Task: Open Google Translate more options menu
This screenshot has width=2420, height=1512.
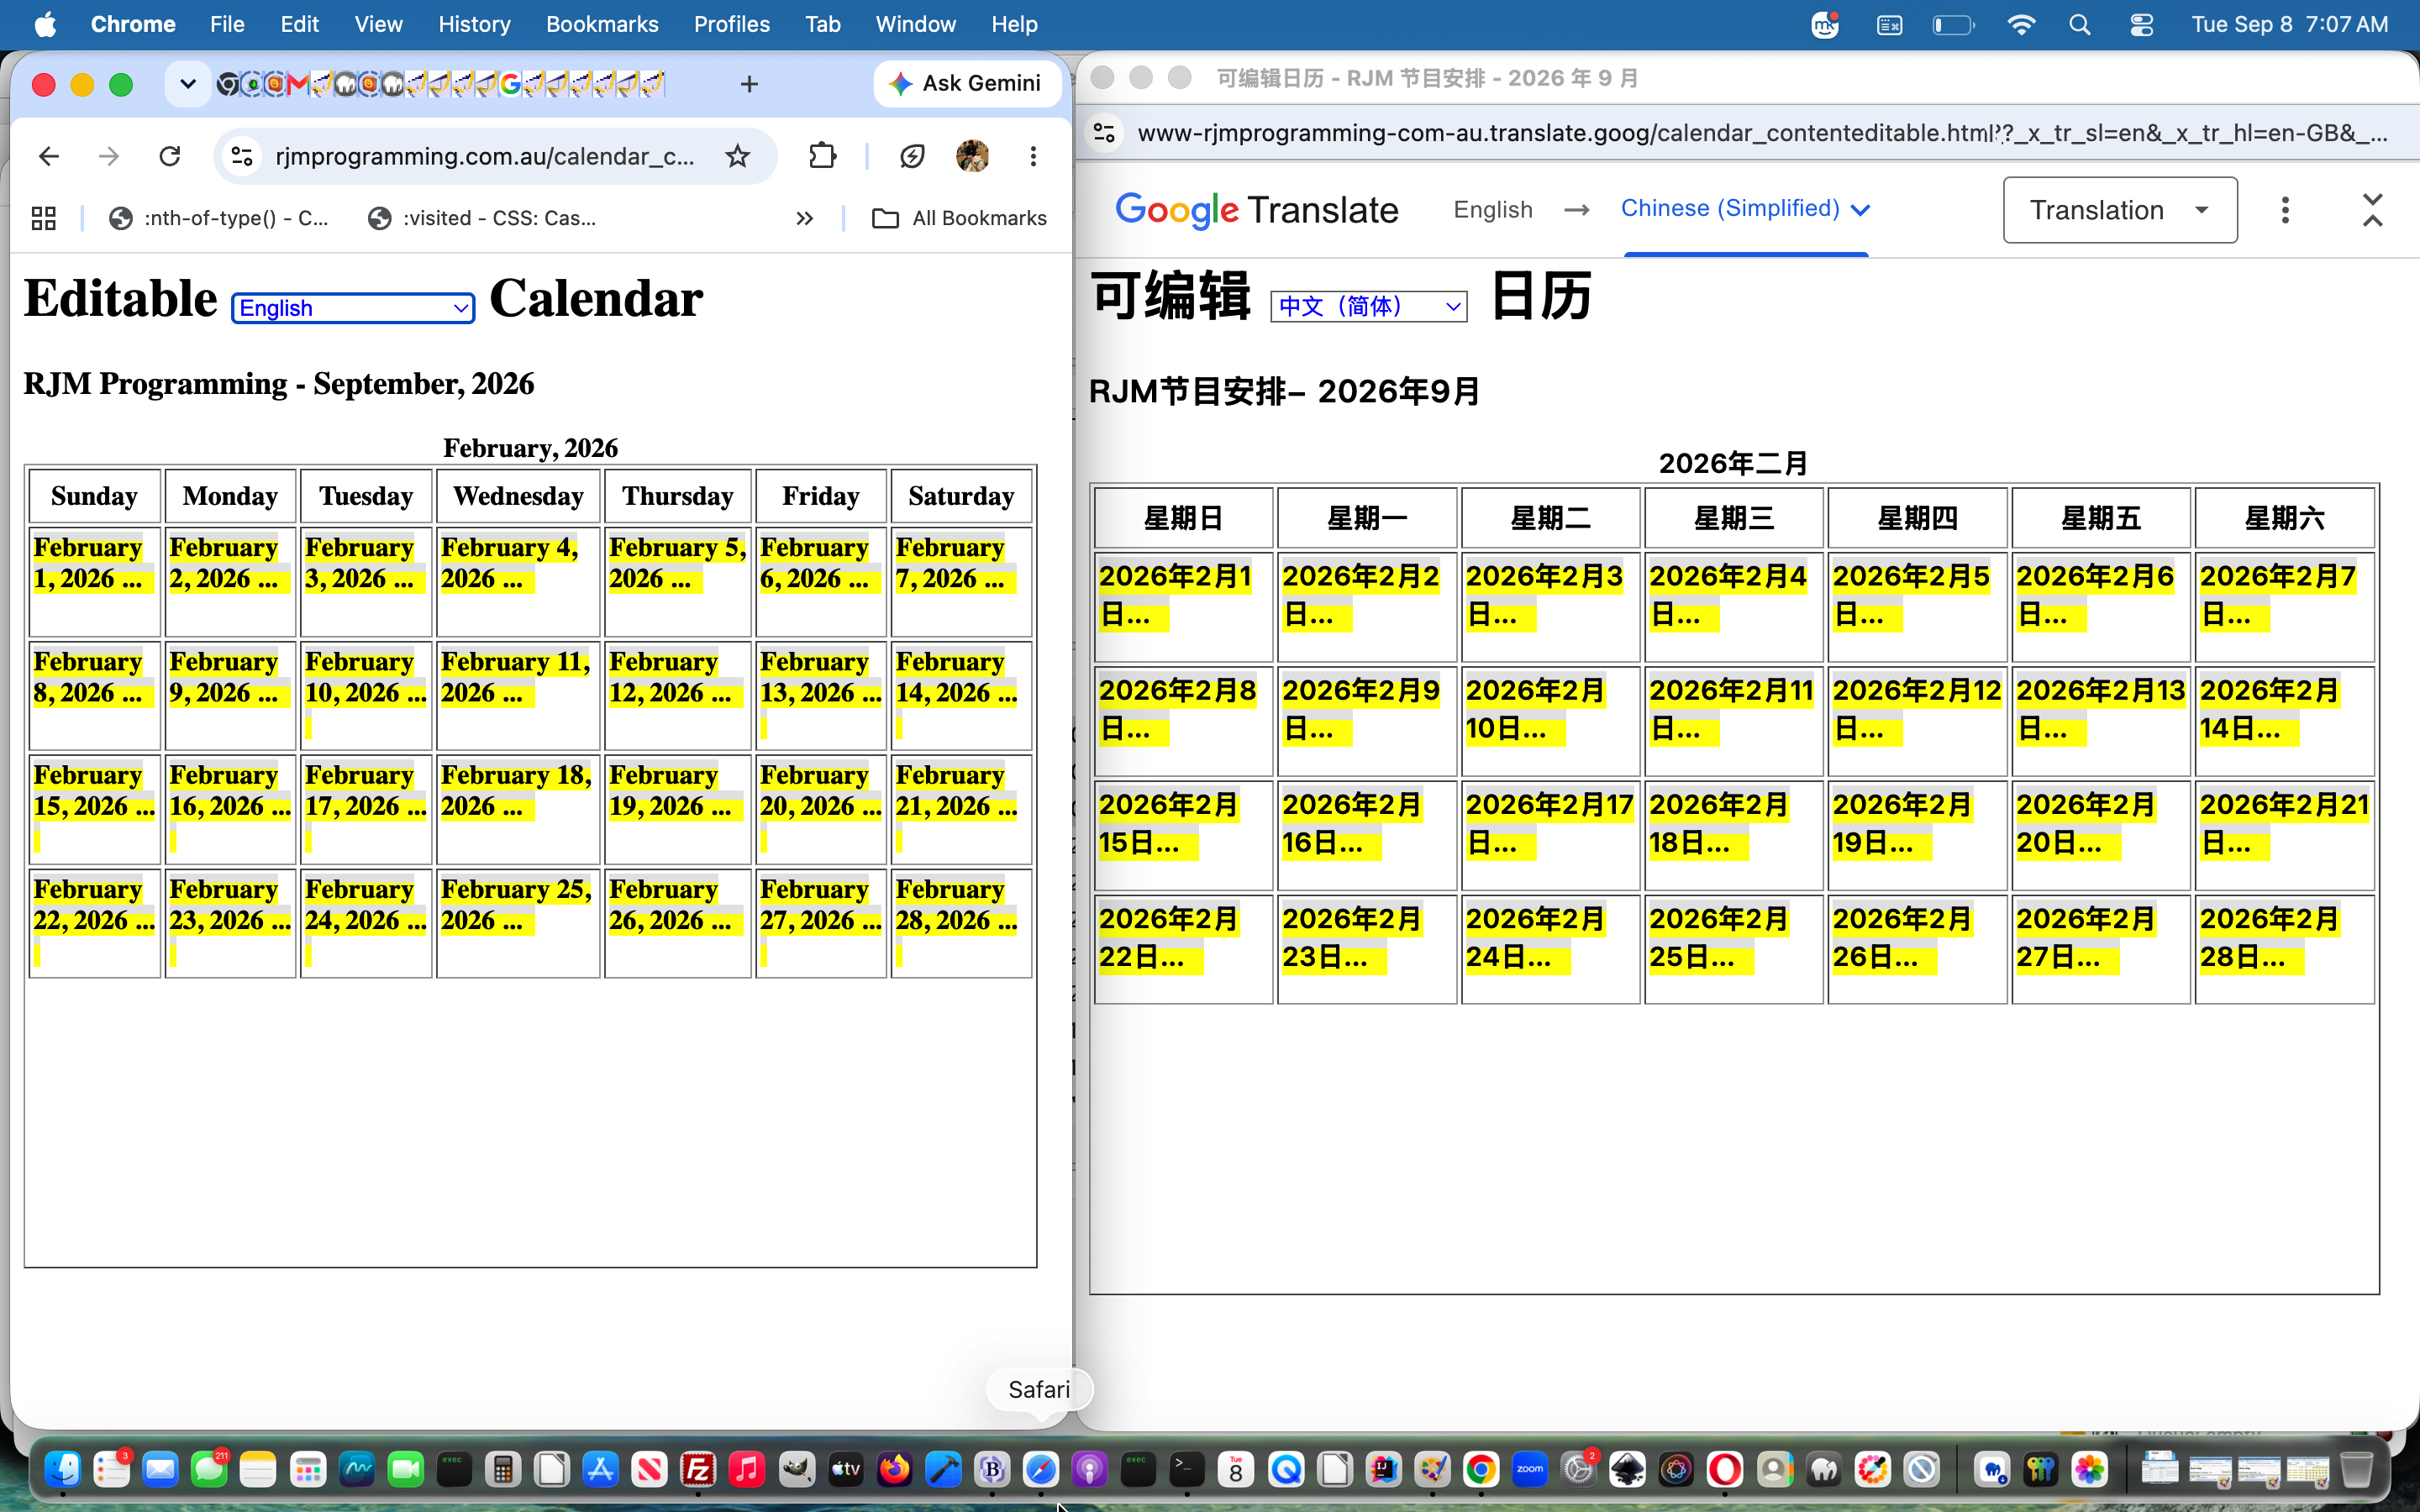Action: point(2285,210)
